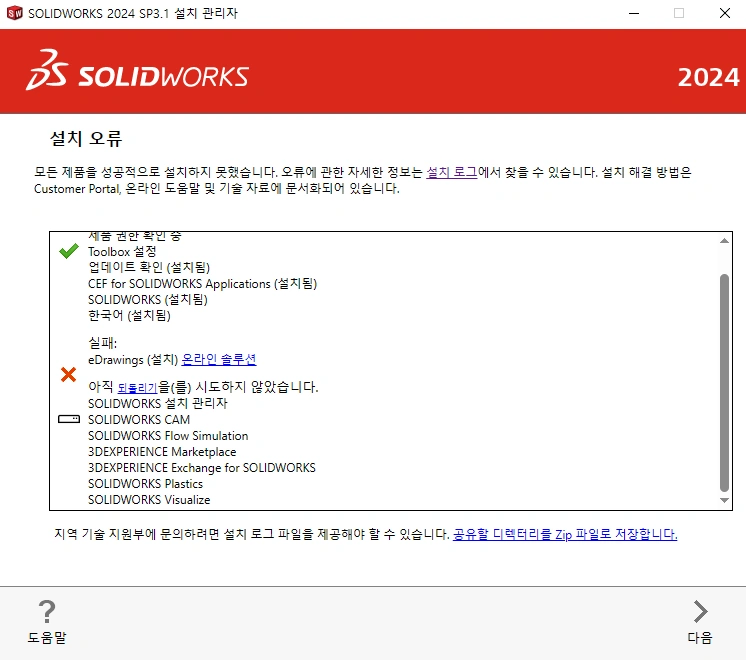Select 'SOLIDWORKS Plastics' list entry
746x660 pixels.
[x=146, y=484]
